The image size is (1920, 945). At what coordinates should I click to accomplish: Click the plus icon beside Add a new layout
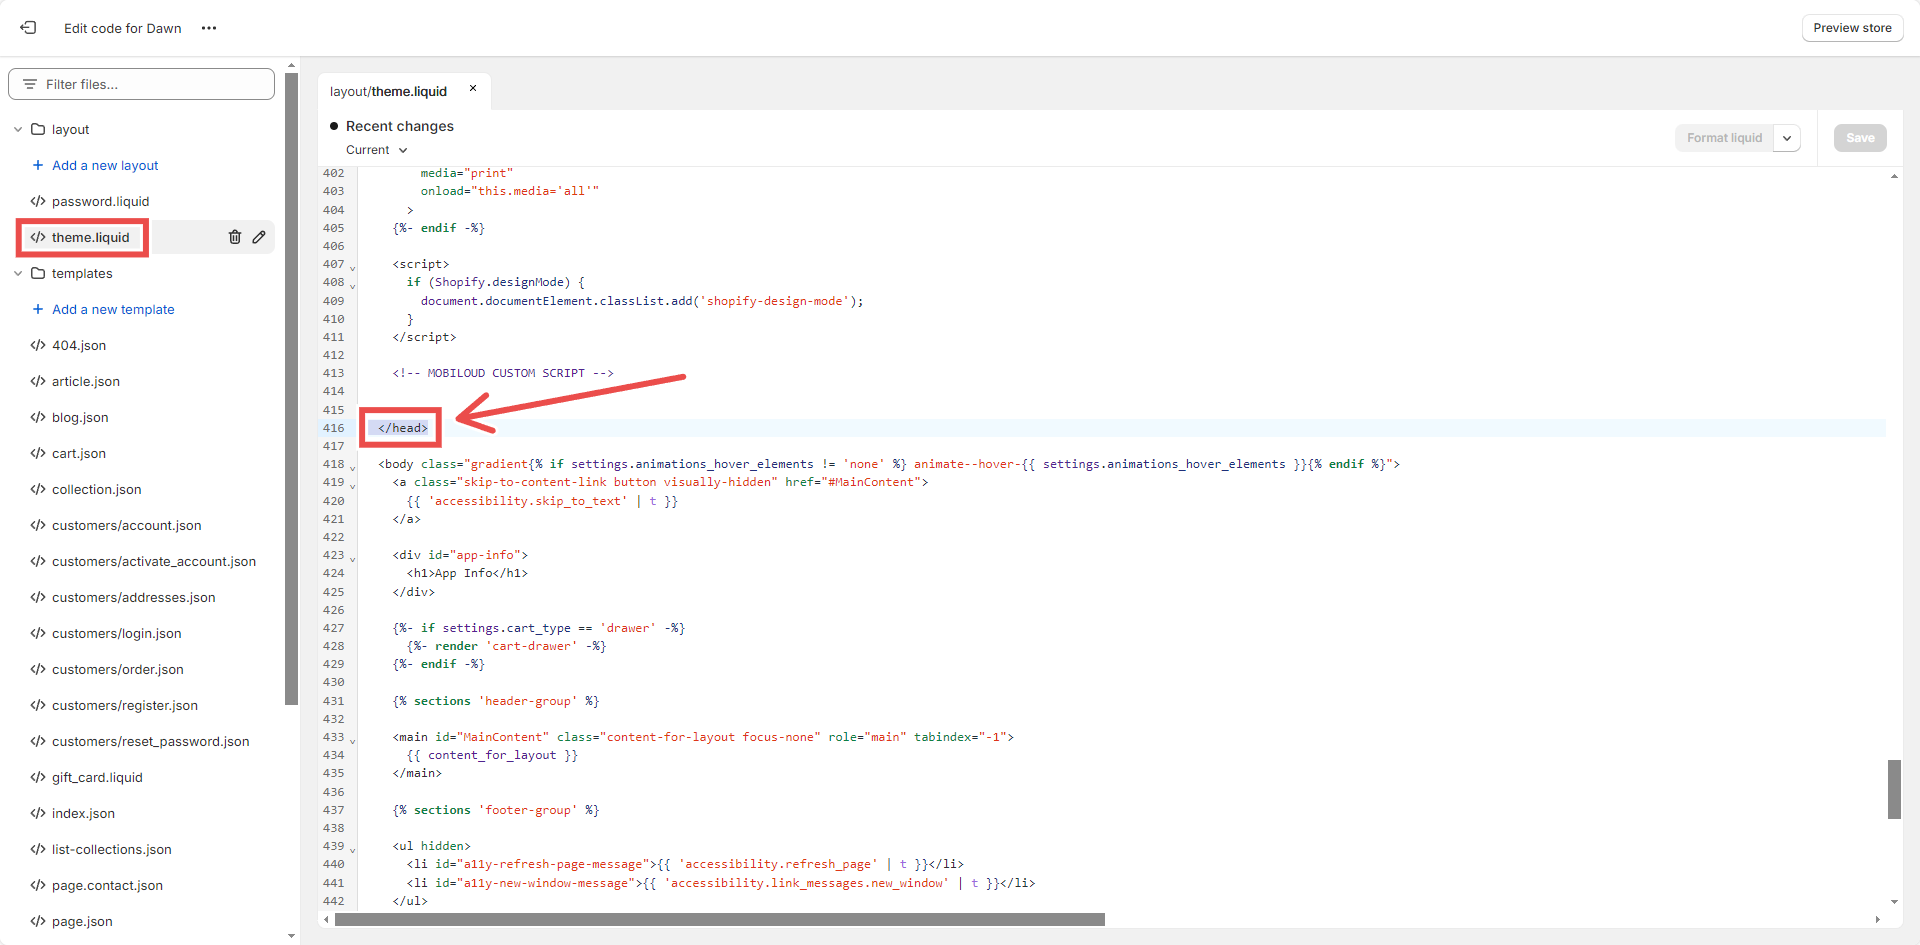tap(38, 165)
